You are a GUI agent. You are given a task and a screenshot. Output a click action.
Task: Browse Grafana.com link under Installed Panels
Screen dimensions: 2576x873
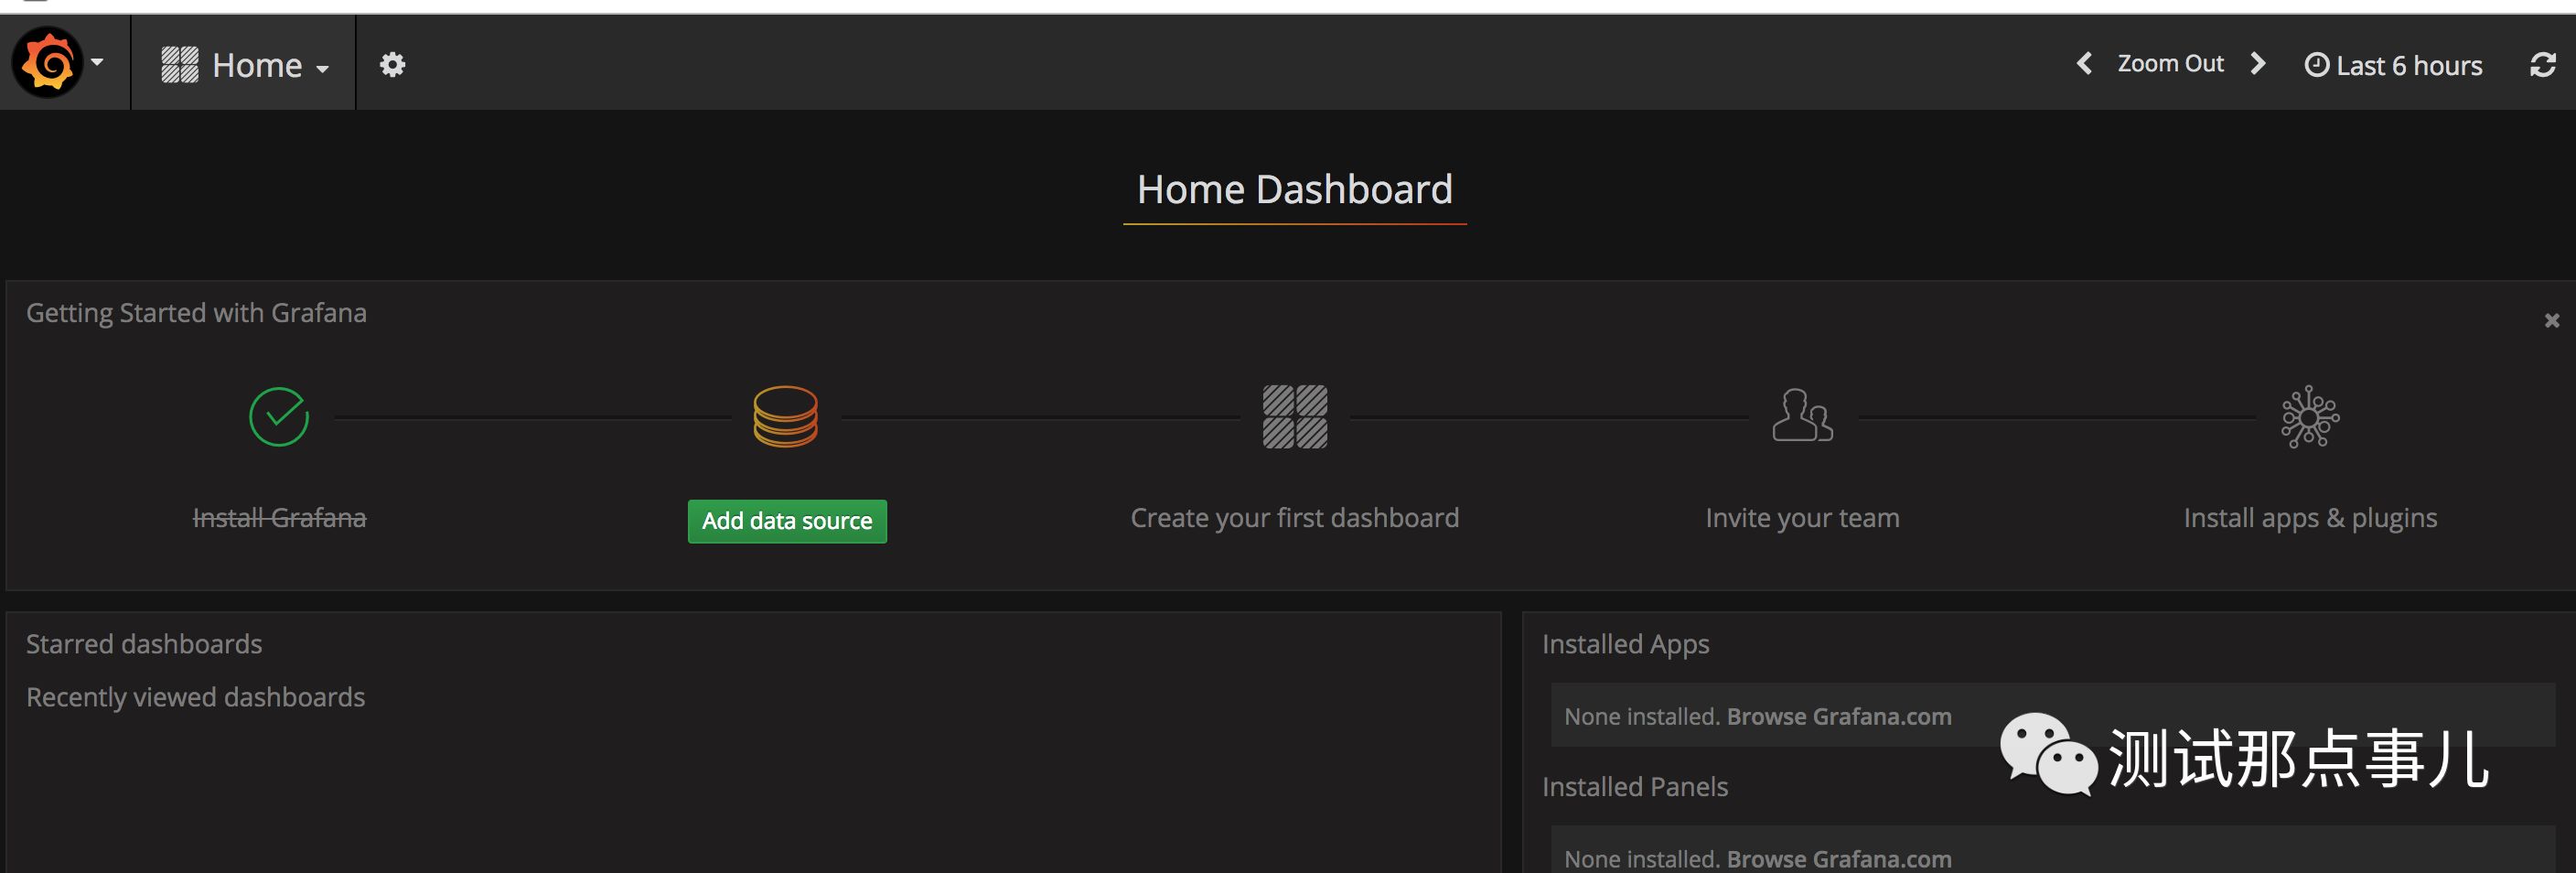(x=1839, y=859)
